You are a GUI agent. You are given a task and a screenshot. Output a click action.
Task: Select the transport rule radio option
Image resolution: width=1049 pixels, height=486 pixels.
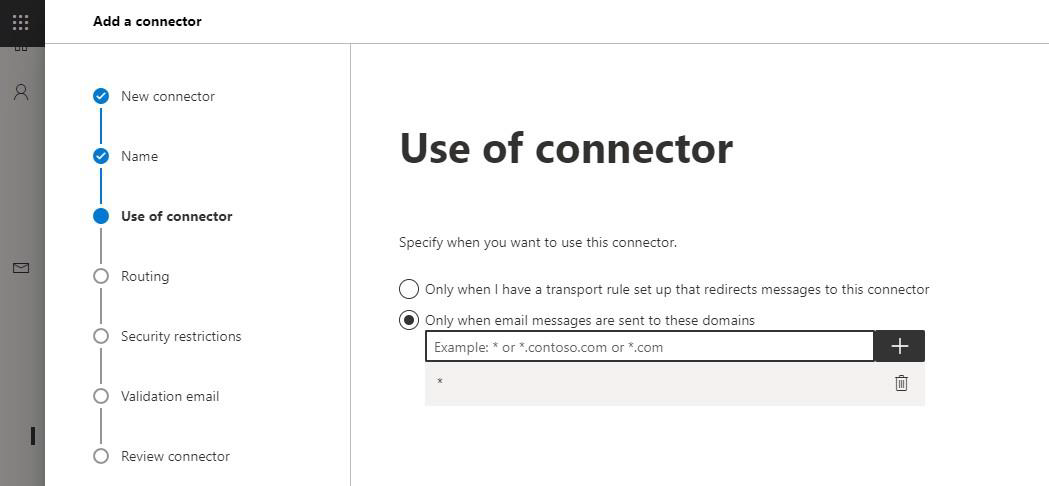(409, 289)
